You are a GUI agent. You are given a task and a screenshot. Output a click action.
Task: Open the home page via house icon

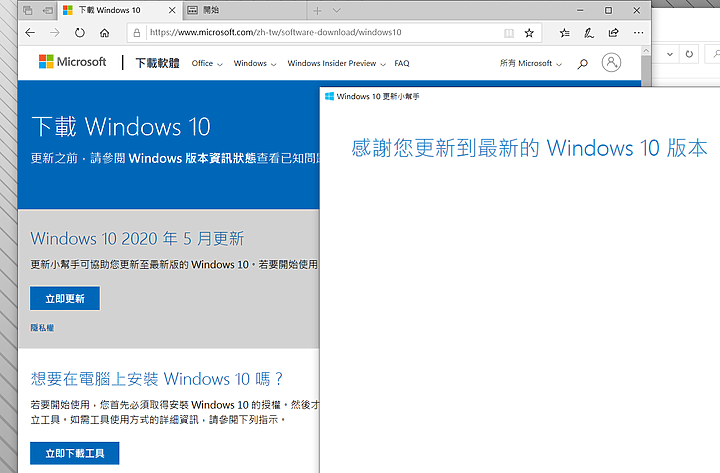(x=105, y=33)
